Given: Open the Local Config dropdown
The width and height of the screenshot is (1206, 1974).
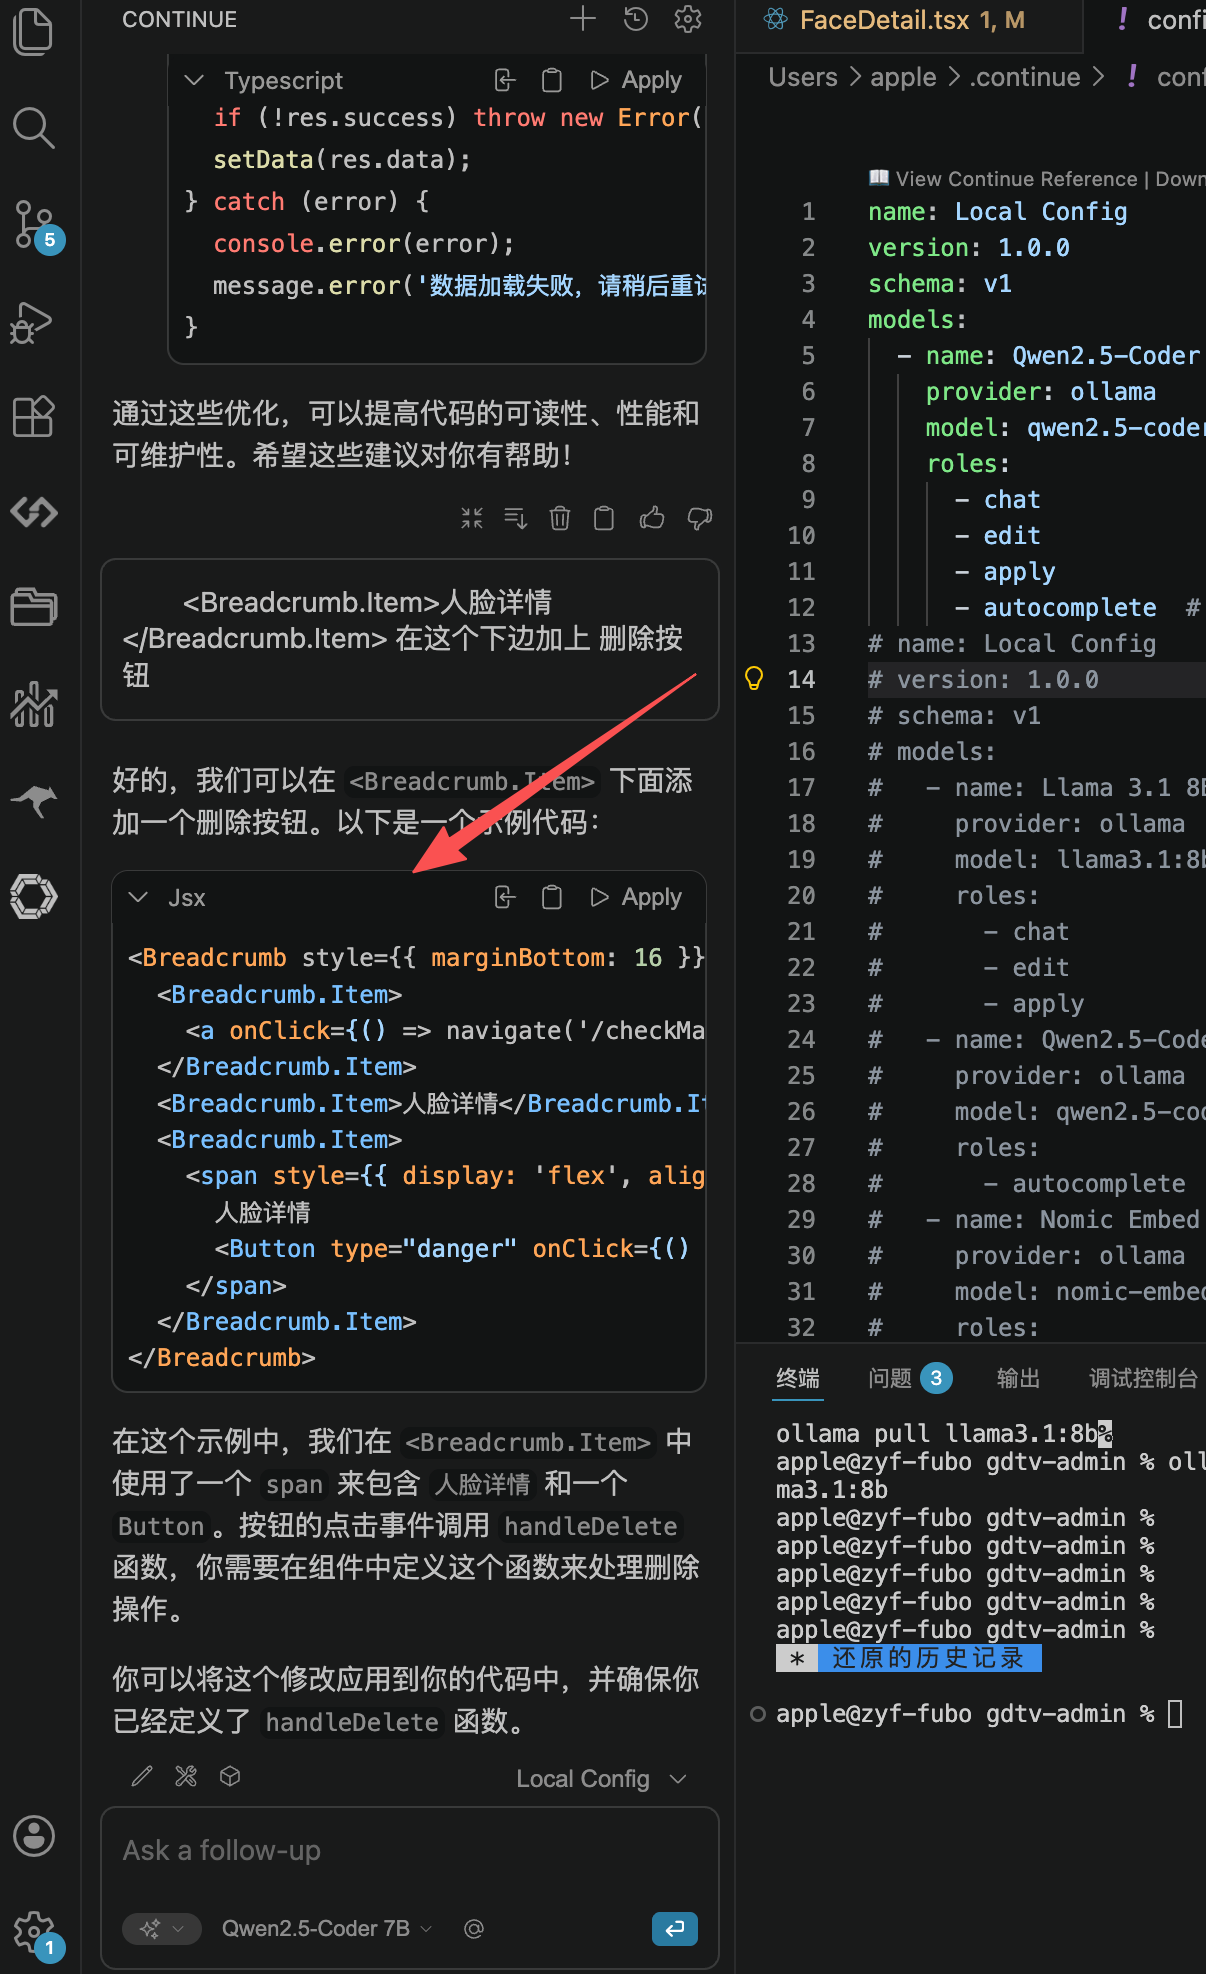Looking at the screenshot, I should coord(601,1779).
